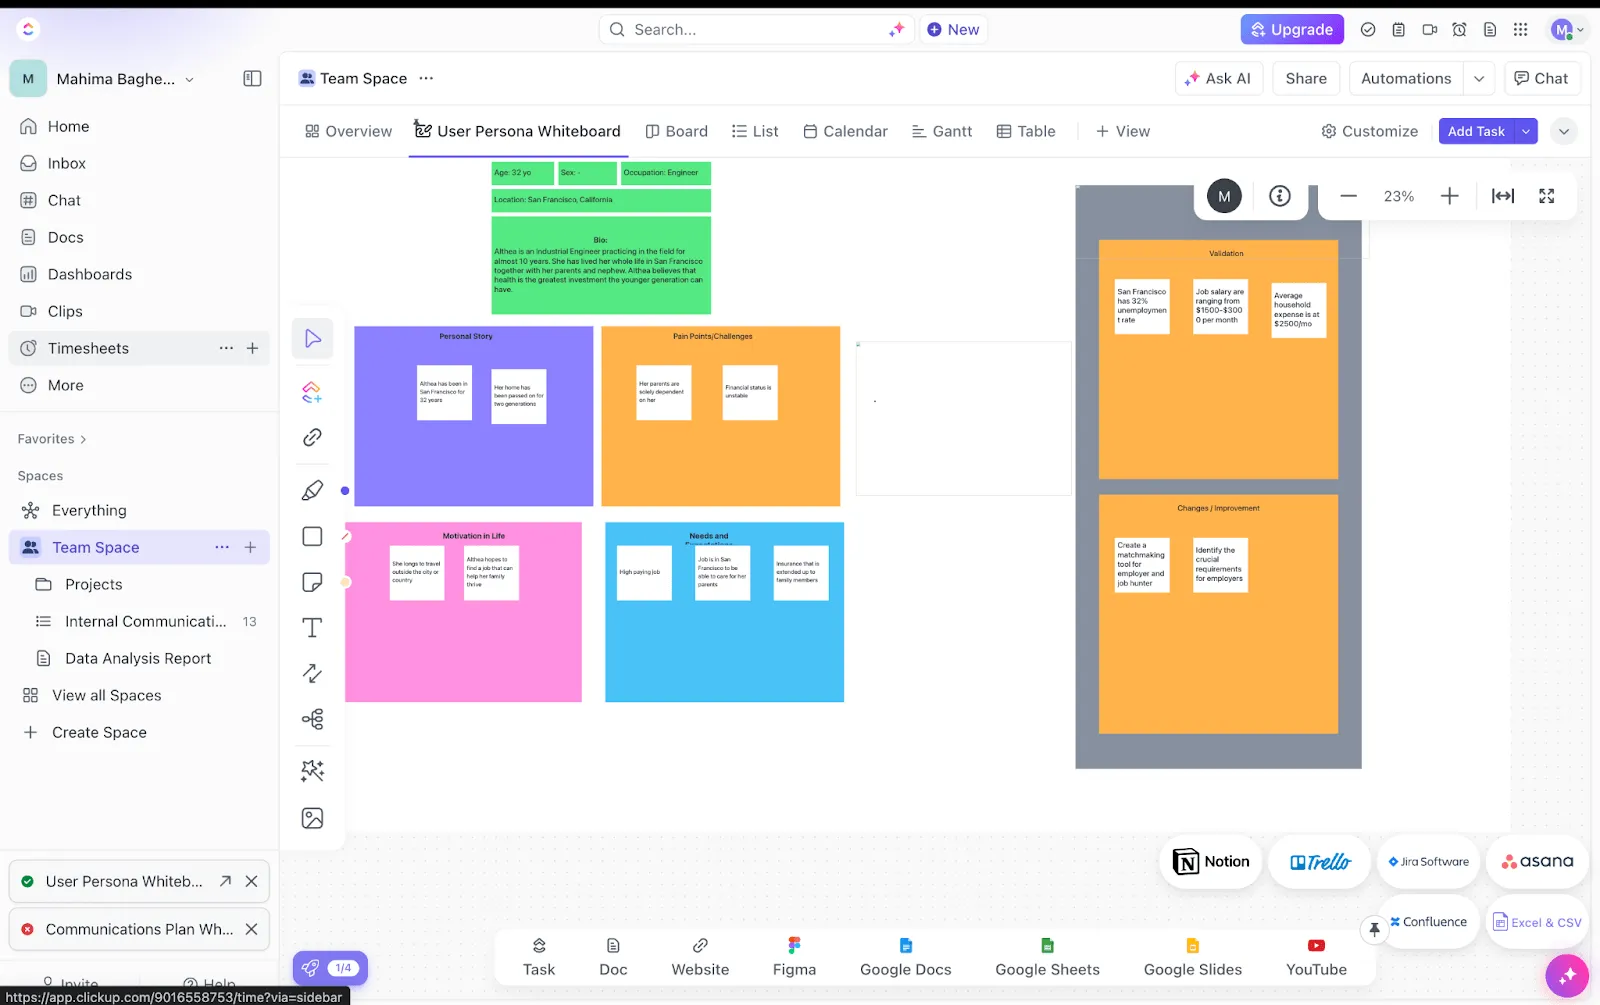Switch to the Gantt view tab
This screenshot has height=1005, width=1600.
(x=942, y=131)
